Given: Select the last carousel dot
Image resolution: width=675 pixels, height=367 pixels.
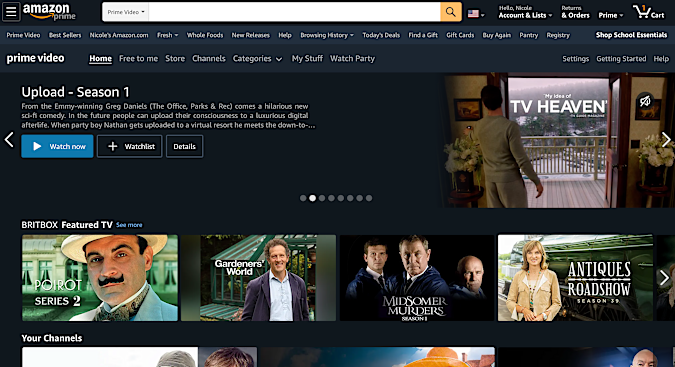Looking at the screenshot, I should click(369, 198).
